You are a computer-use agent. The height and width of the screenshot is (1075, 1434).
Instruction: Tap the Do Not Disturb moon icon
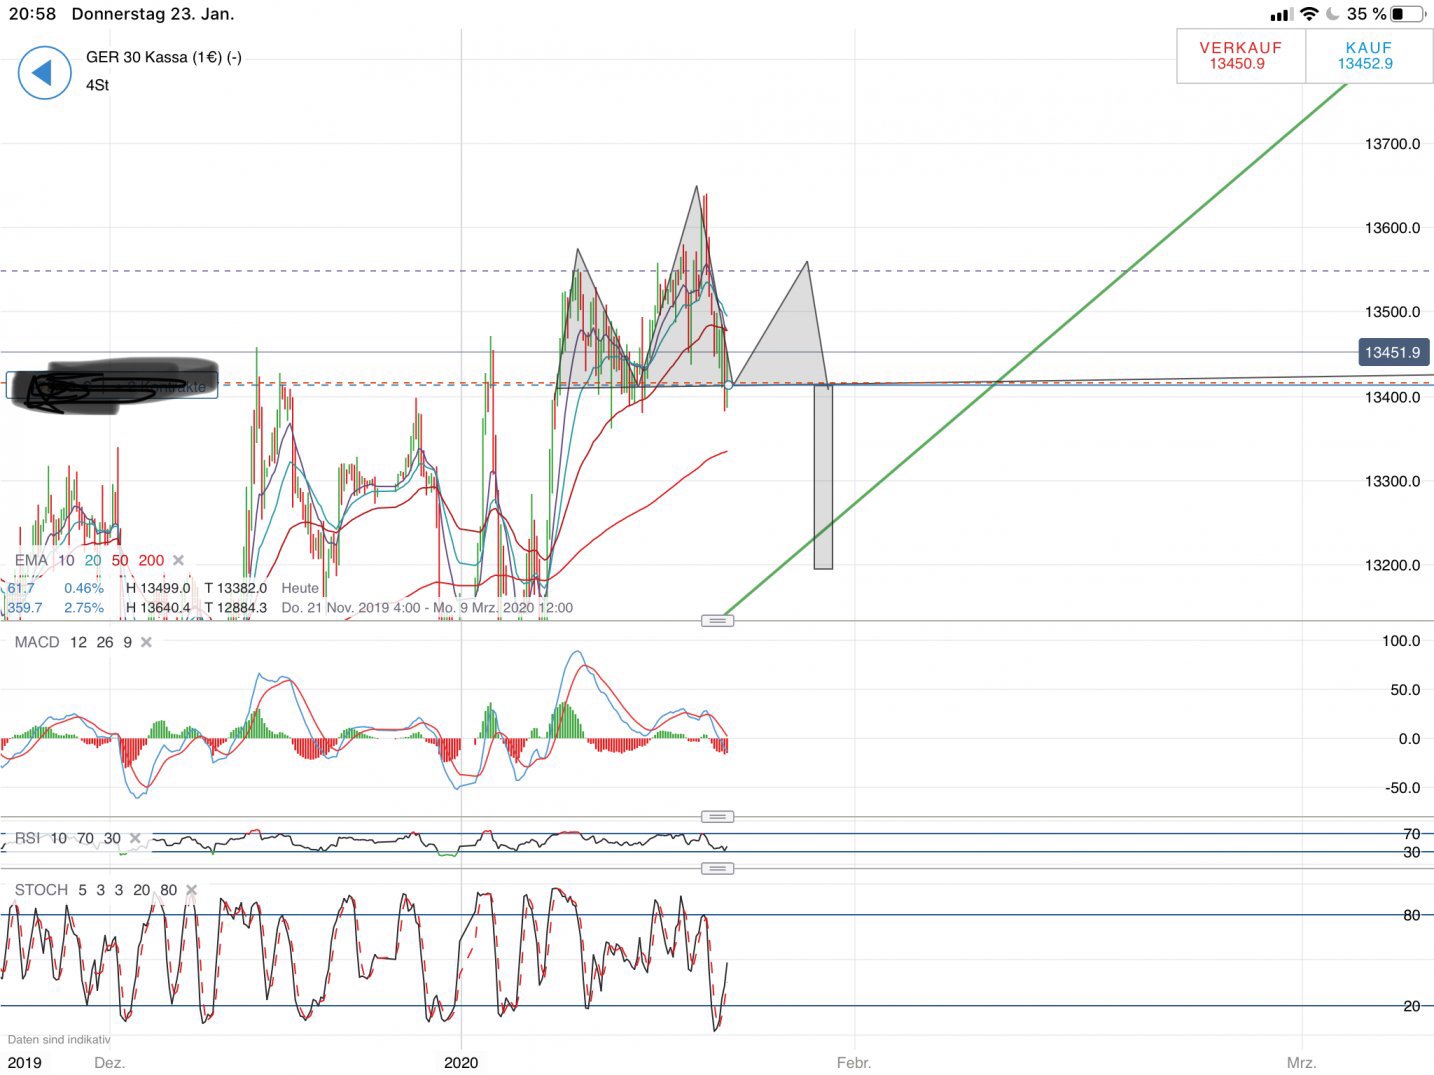pyautogui.click(x=1333, y=14)
